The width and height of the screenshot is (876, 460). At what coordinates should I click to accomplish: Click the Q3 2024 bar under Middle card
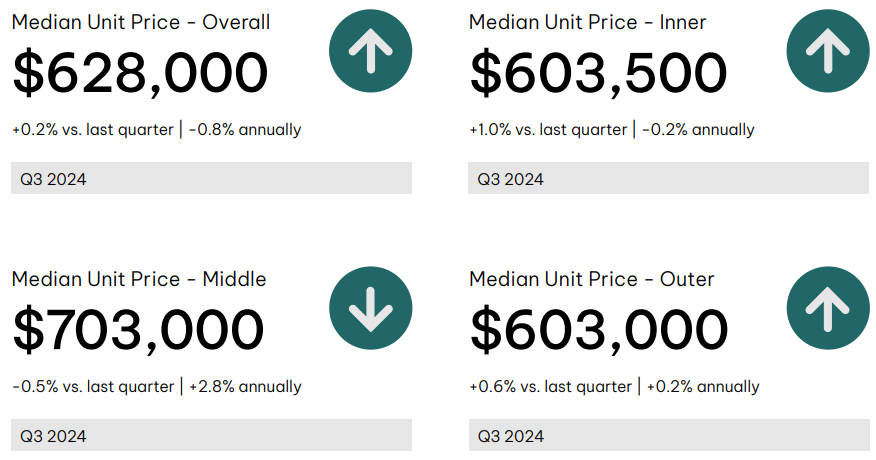[211, 435]
